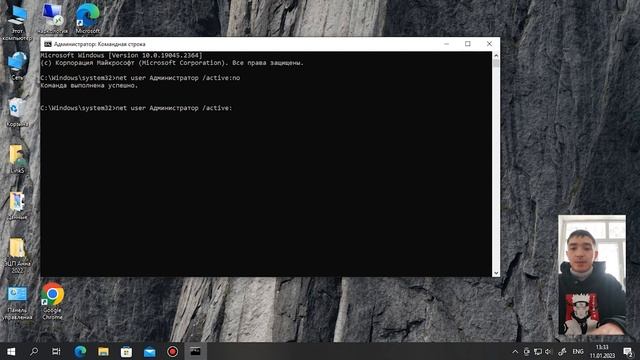The width and height of the screenshot is (640, 360).
Task: Click the Command Prompt scrollbar down arrow
Action: [496, 273]
